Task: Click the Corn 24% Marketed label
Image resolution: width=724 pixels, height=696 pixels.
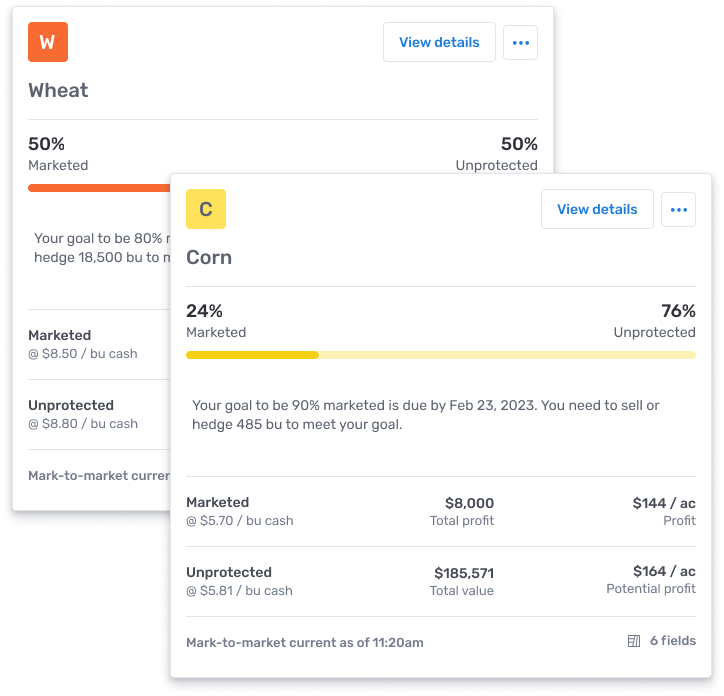Action: click(216, 320)
